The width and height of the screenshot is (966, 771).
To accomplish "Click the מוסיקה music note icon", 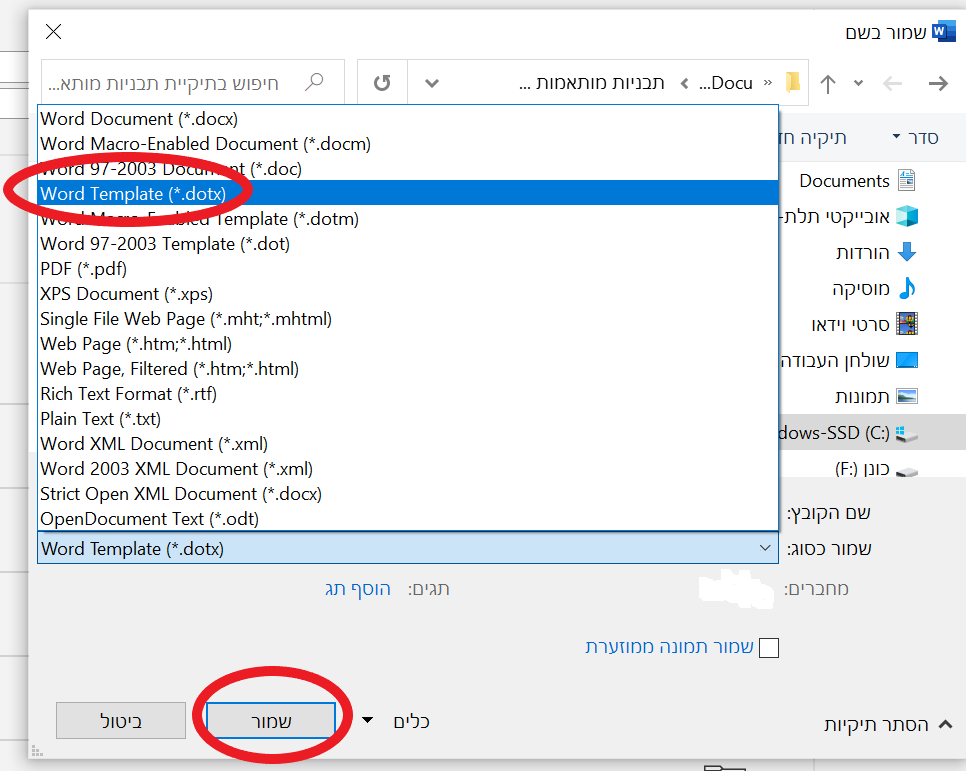I will tap(907, 288).
